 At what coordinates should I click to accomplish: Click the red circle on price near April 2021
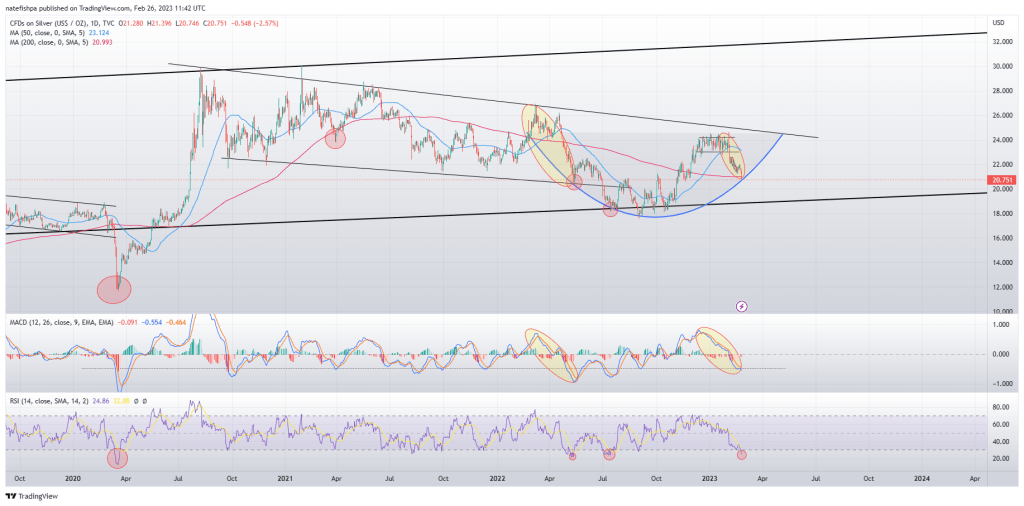(335, 138)
